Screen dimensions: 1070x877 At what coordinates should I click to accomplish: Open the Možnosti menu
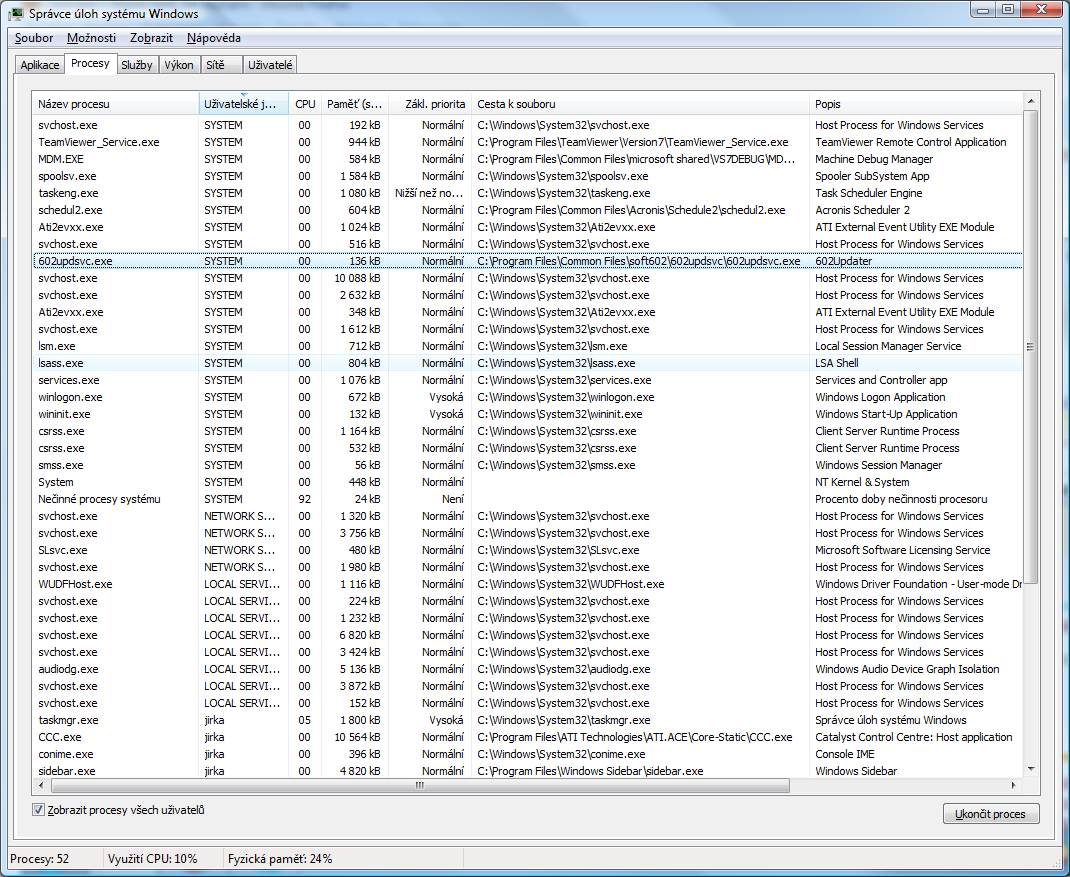[x=91, y=38]
